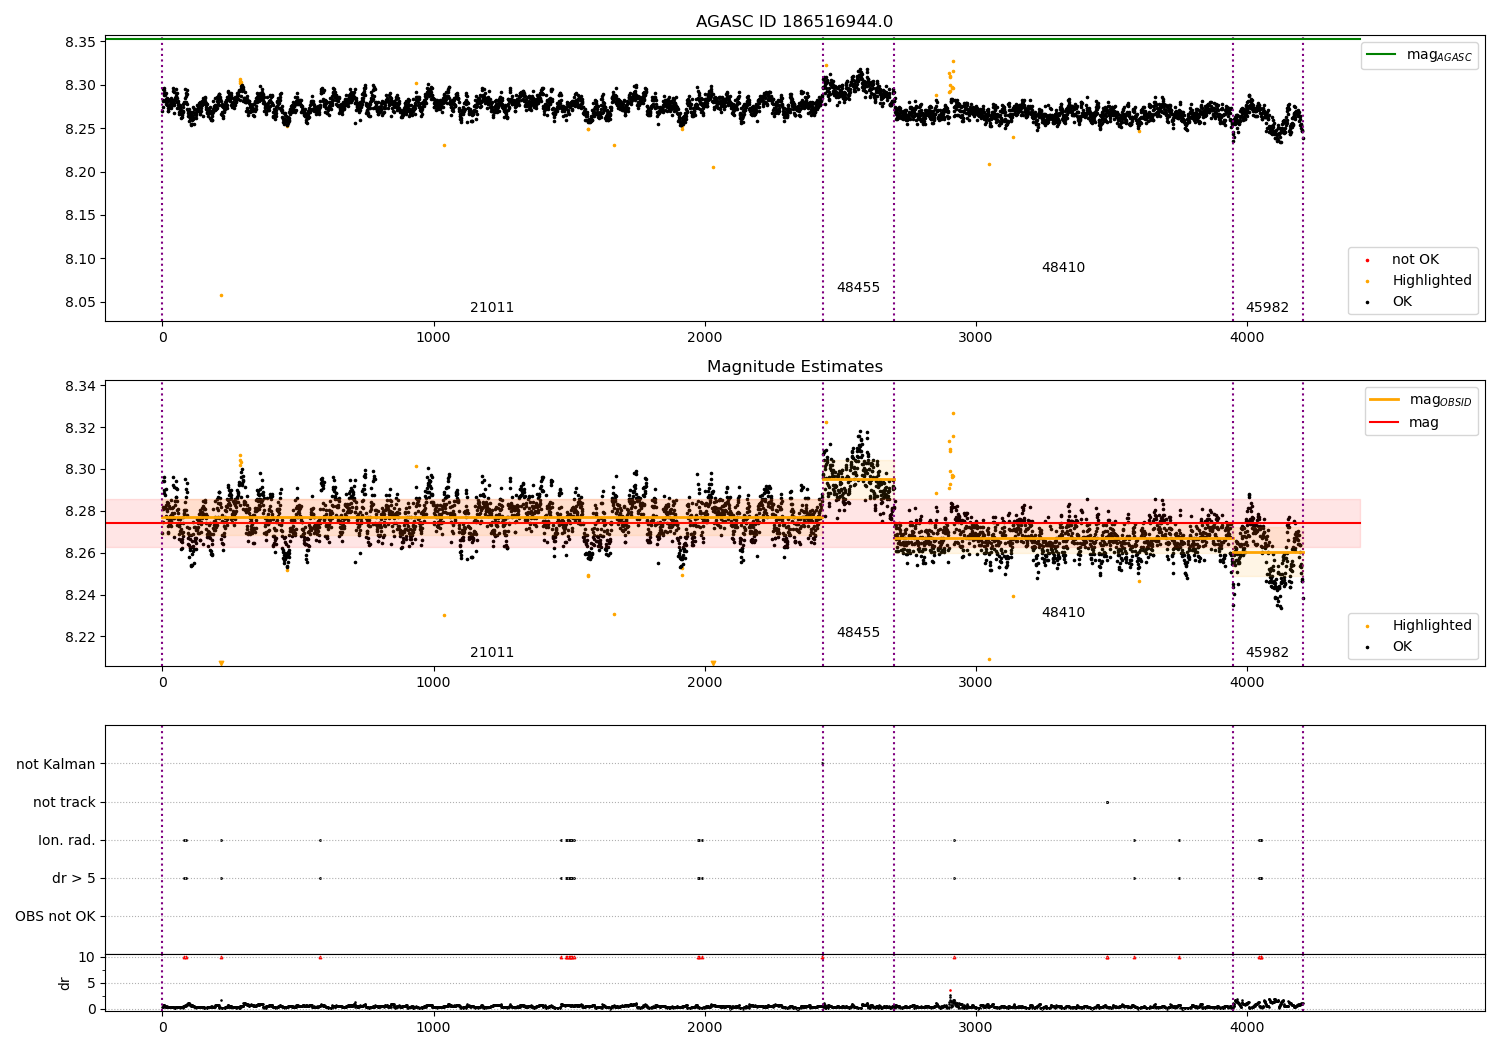Click y-axis tick '8.34' in the middle plot

pyautogui.click(x=80, y=387)
